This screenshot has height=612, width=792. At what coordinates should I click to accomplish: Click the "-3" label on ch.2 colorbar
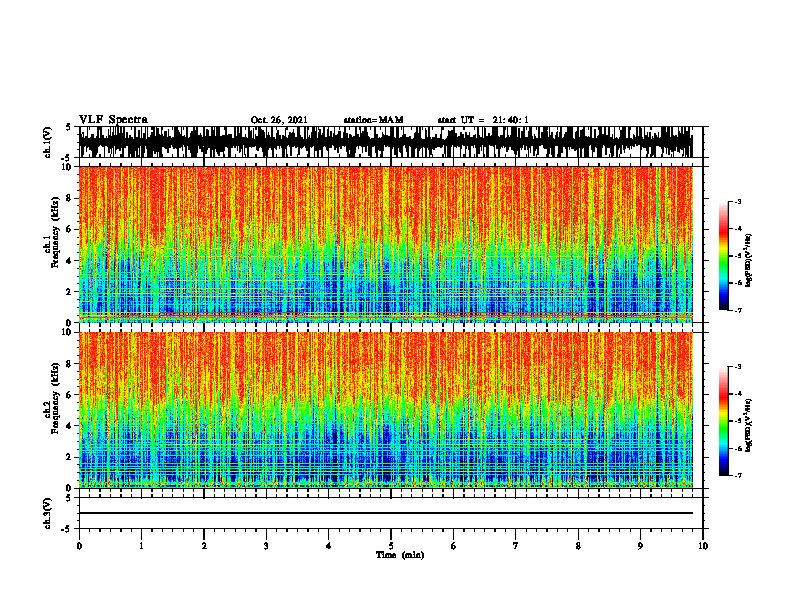click(x=738, y=367)
